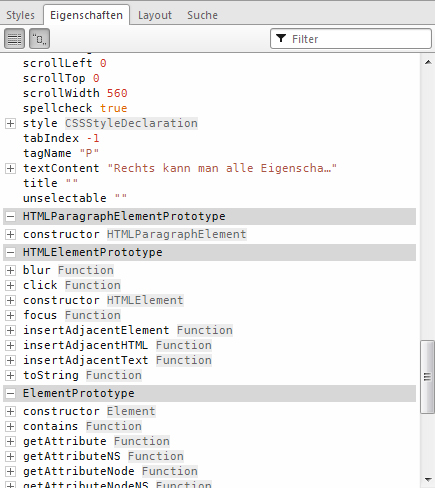Click into the Filter input field
Viewport: 435px width, 488px height.
click(x=351, y=39)
